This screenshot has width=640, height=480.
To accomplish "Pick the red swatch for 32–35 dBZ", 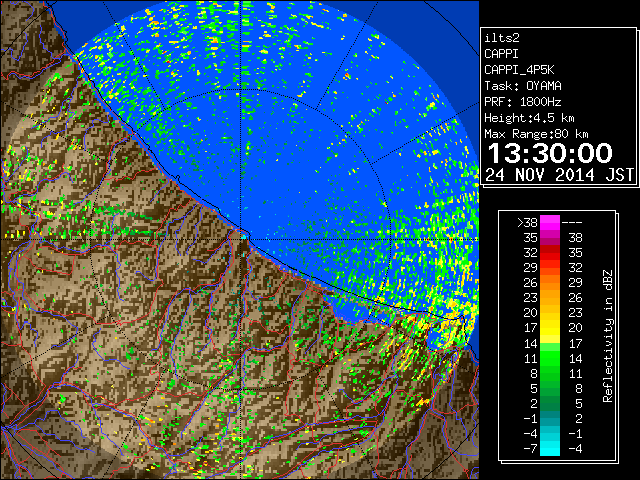I will click(x=550, y=253).
